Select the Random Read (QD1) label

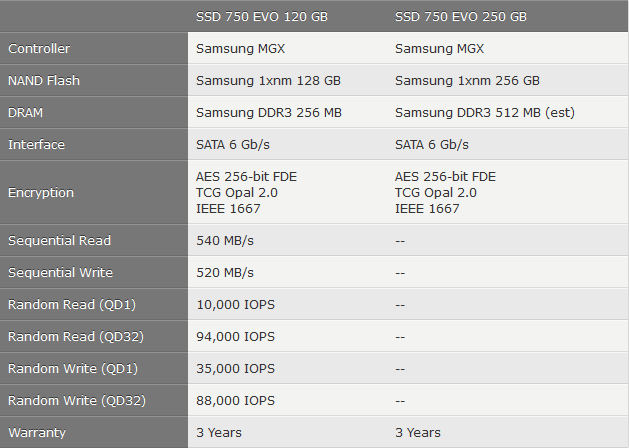point(72,305)
